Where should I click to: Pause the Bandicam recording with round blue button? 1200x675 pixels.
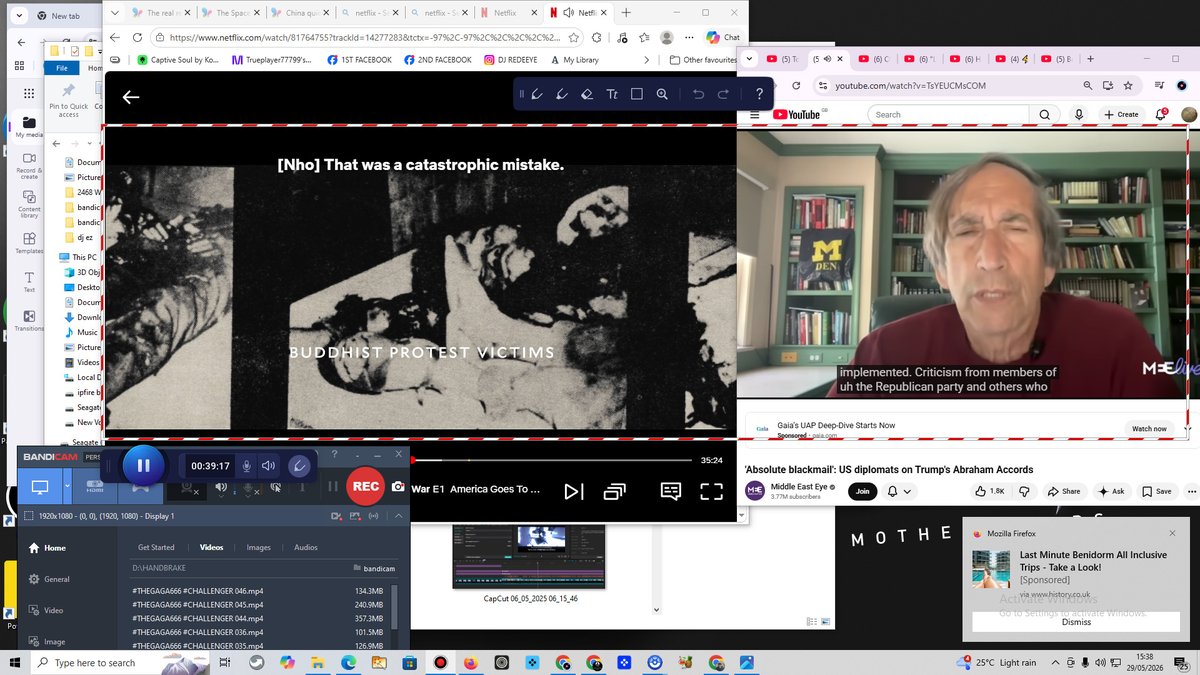tap(143, 465)
